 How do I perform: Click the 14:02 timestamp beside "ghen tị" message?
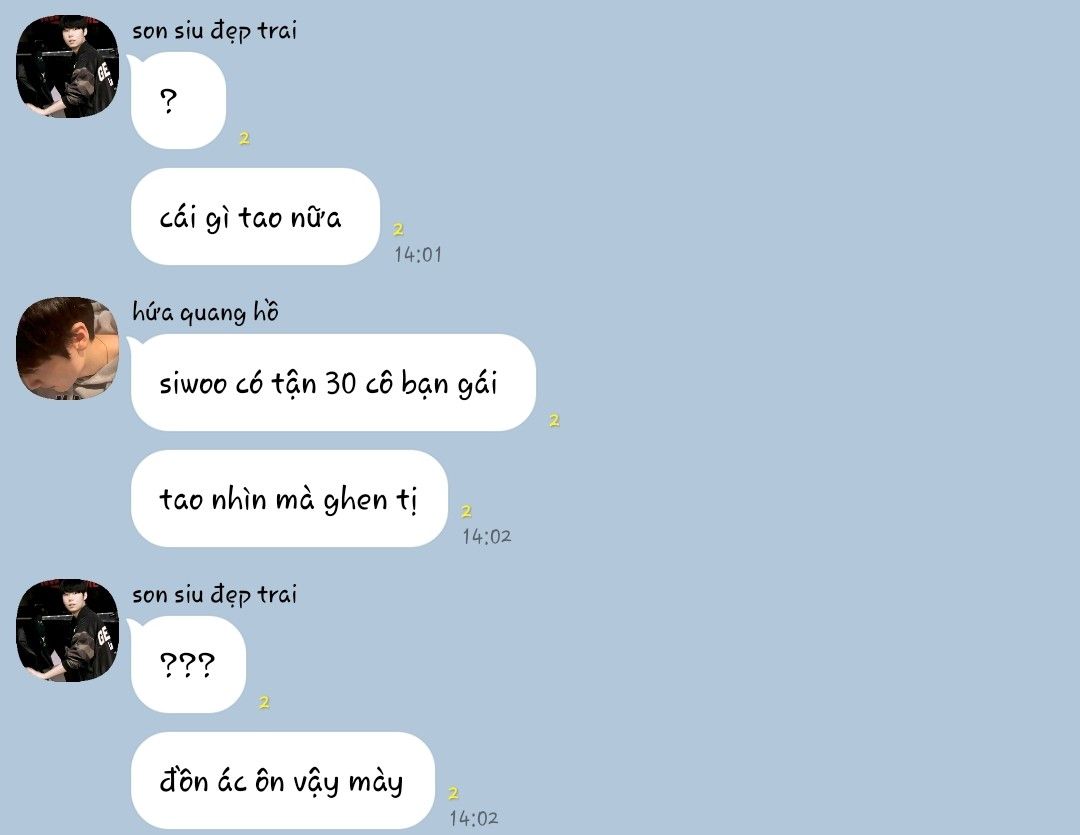(x=486, y=537)
